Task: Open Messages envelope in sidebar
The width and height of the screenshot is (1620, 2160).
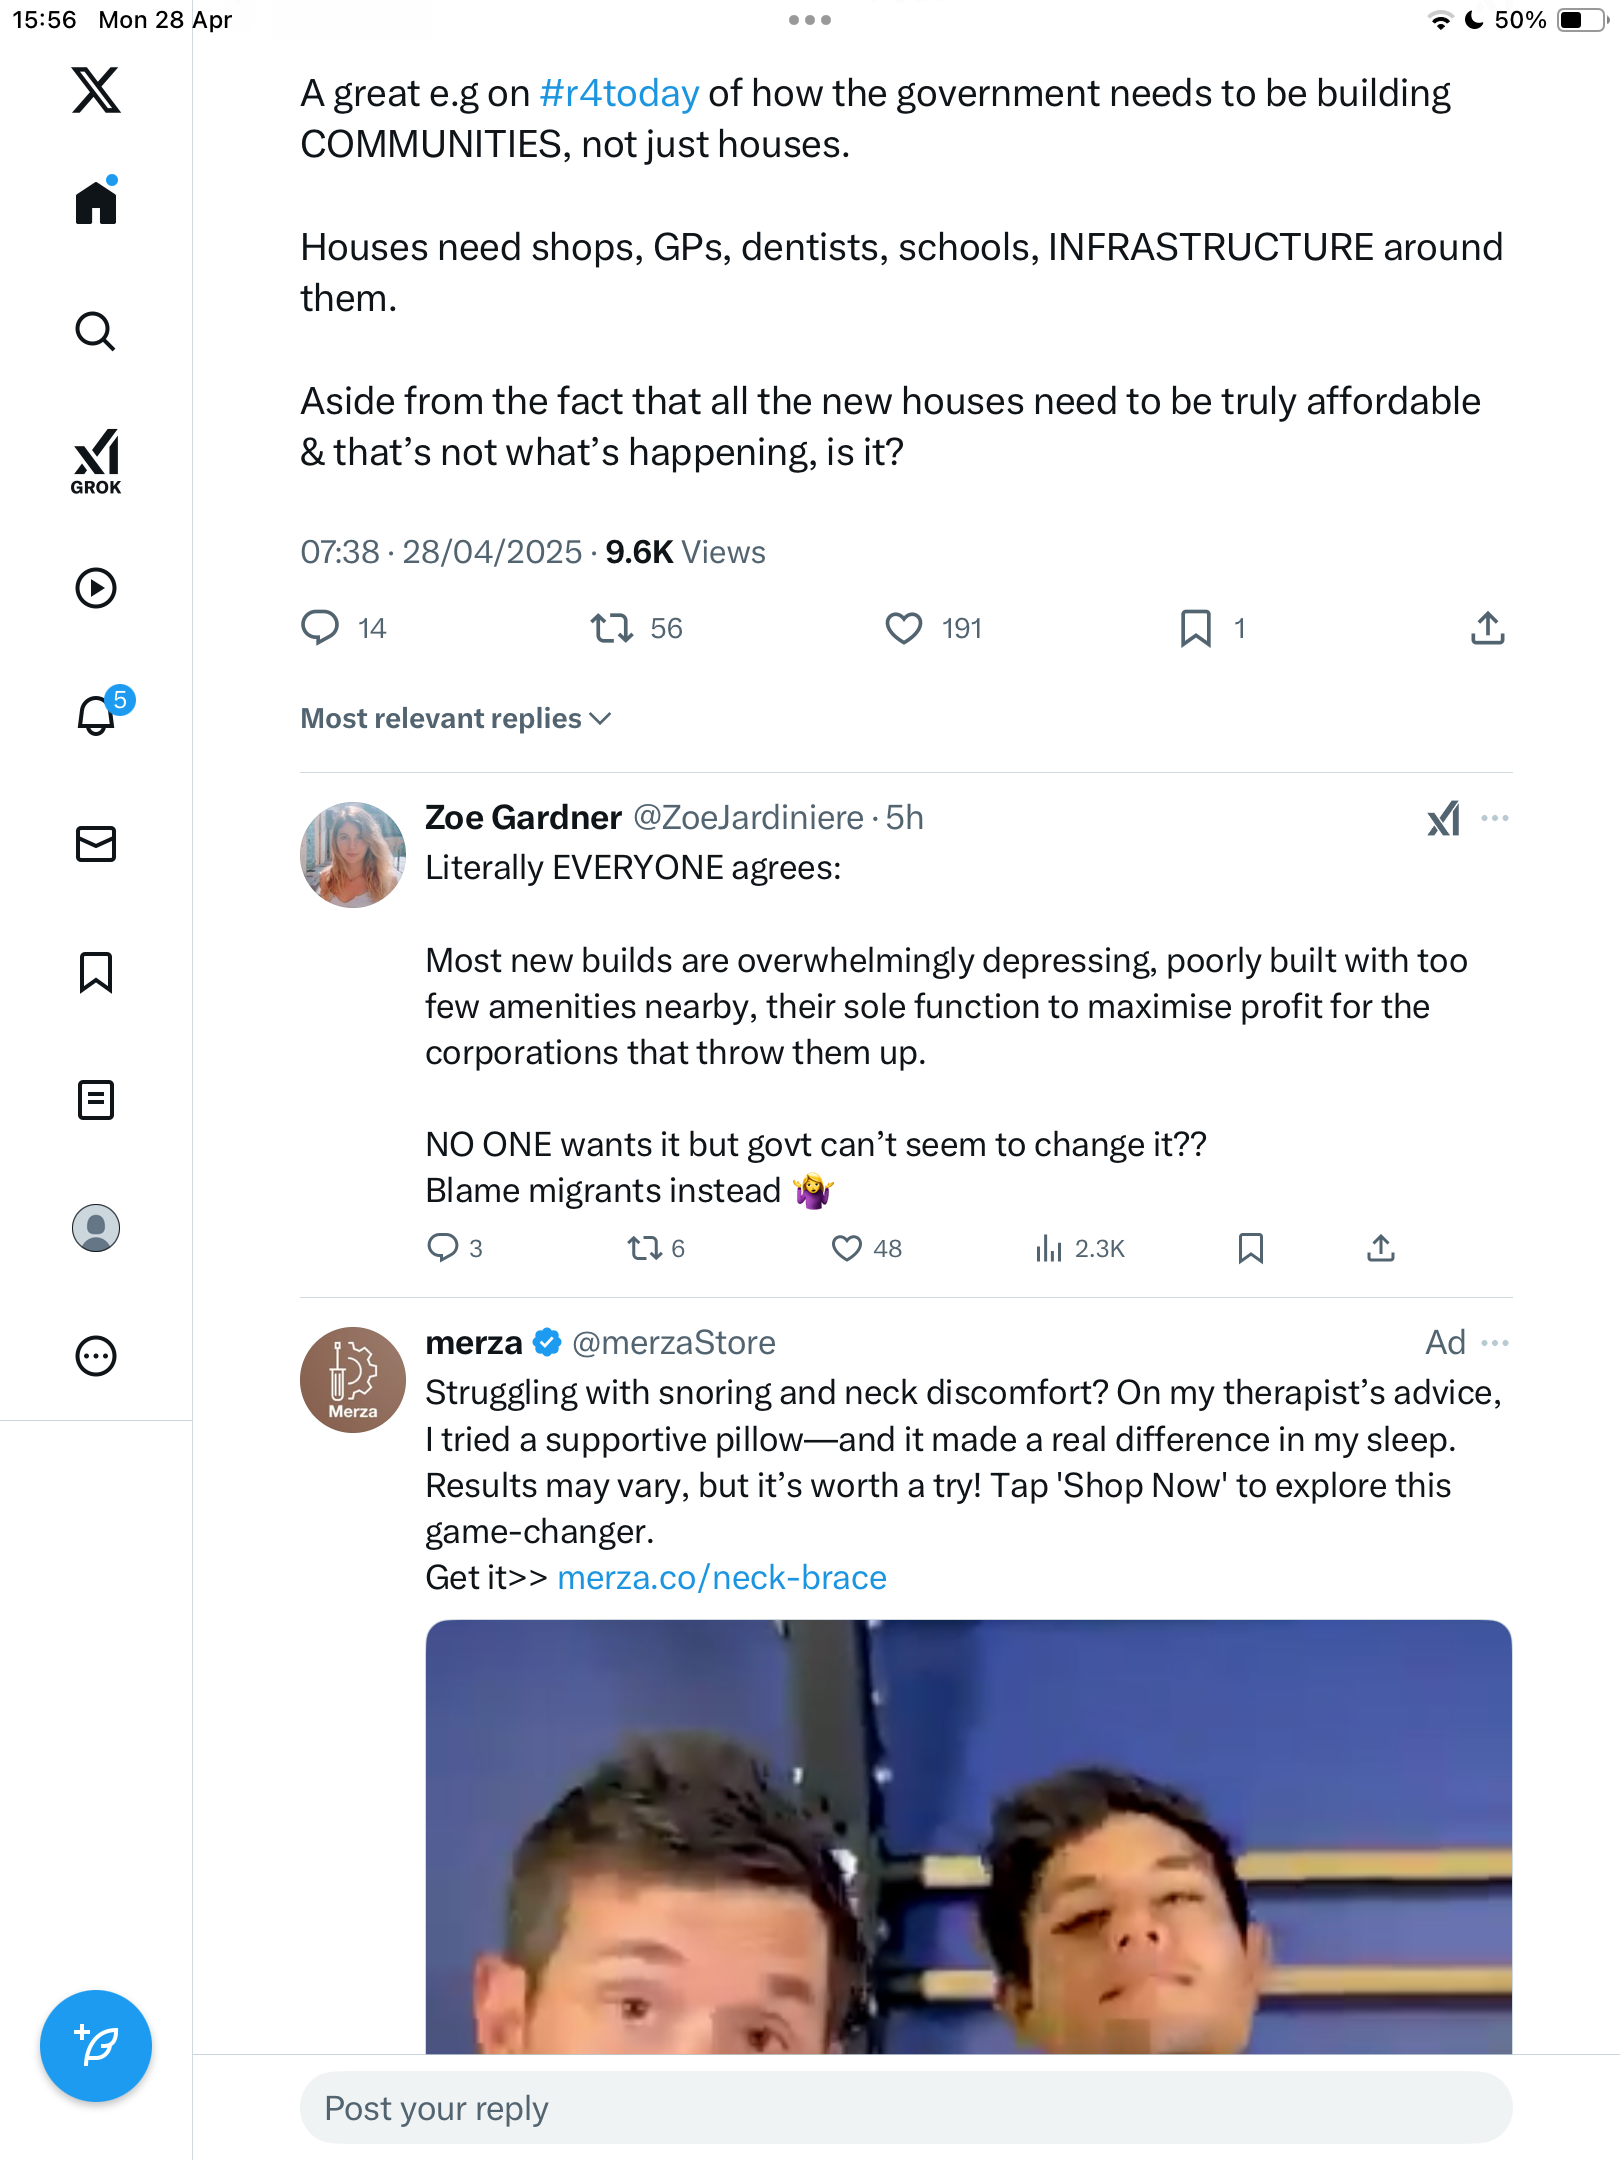Action: [96, 844]
